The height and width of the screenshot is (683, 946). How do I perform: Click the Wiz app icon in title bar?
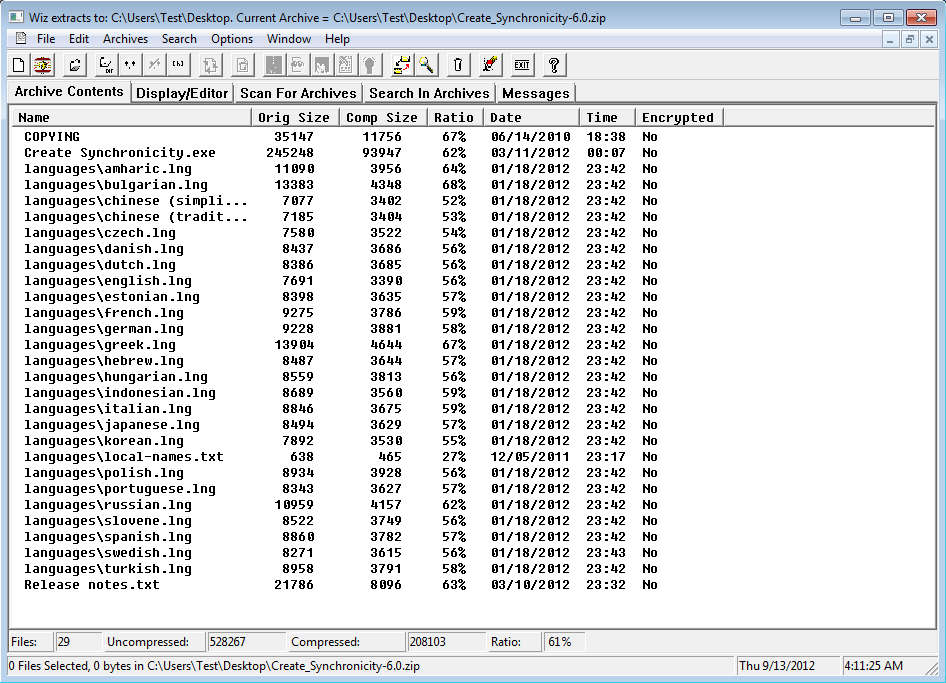coord(16,17)
